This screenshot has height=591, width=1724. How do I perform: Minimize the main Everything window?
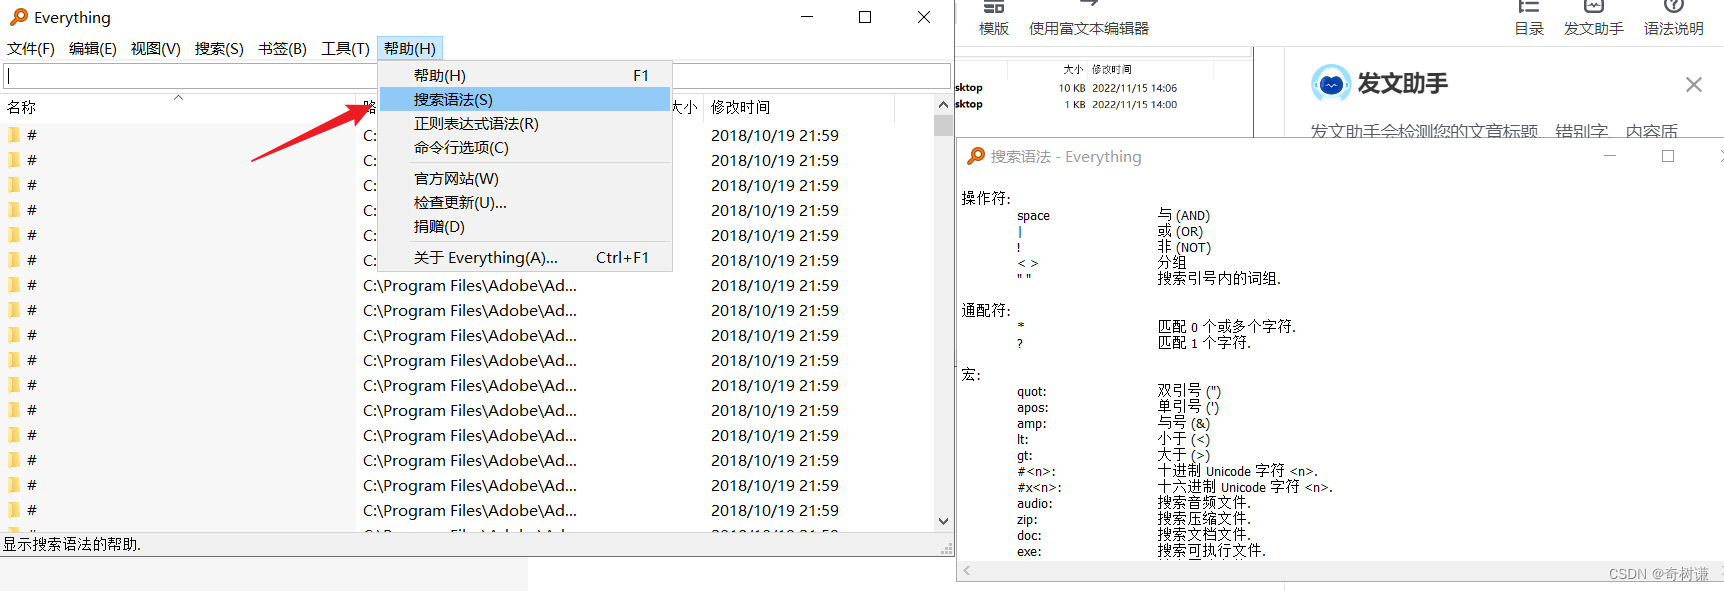pyautogui.click(x=807, y=17)
